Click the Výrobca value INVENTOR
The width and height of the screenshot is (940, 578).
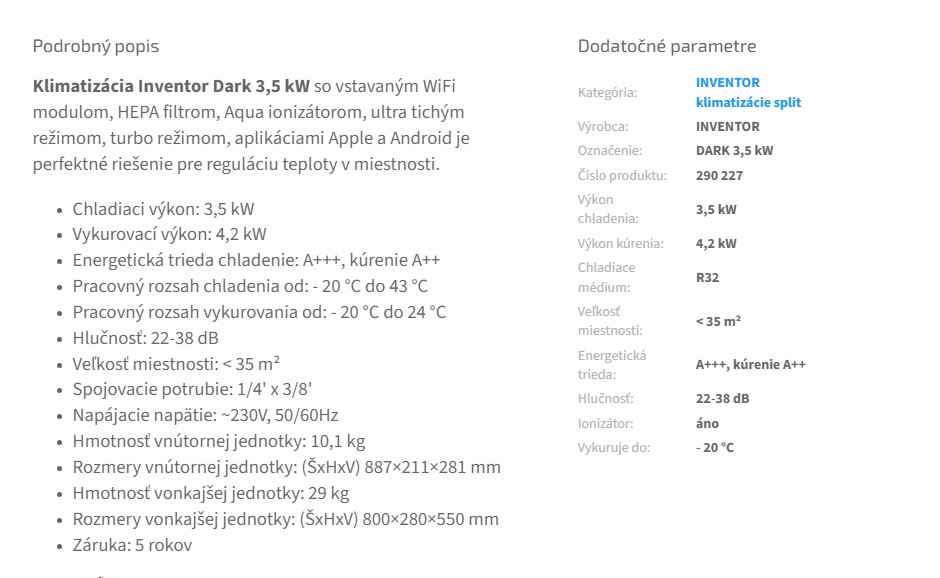coord(727,127)
